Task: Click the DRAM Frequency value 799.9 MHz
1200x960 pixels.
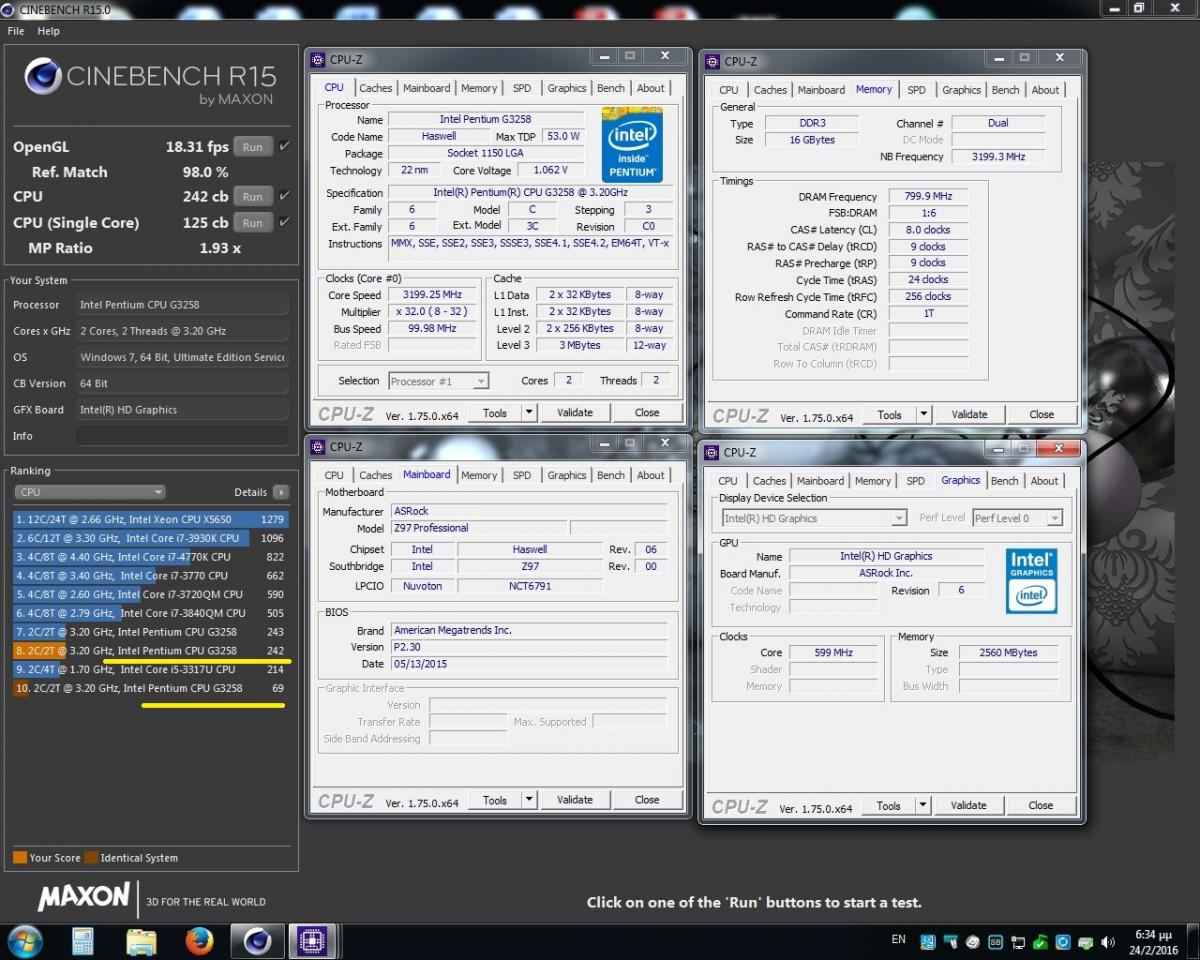Action: [928, 197]
